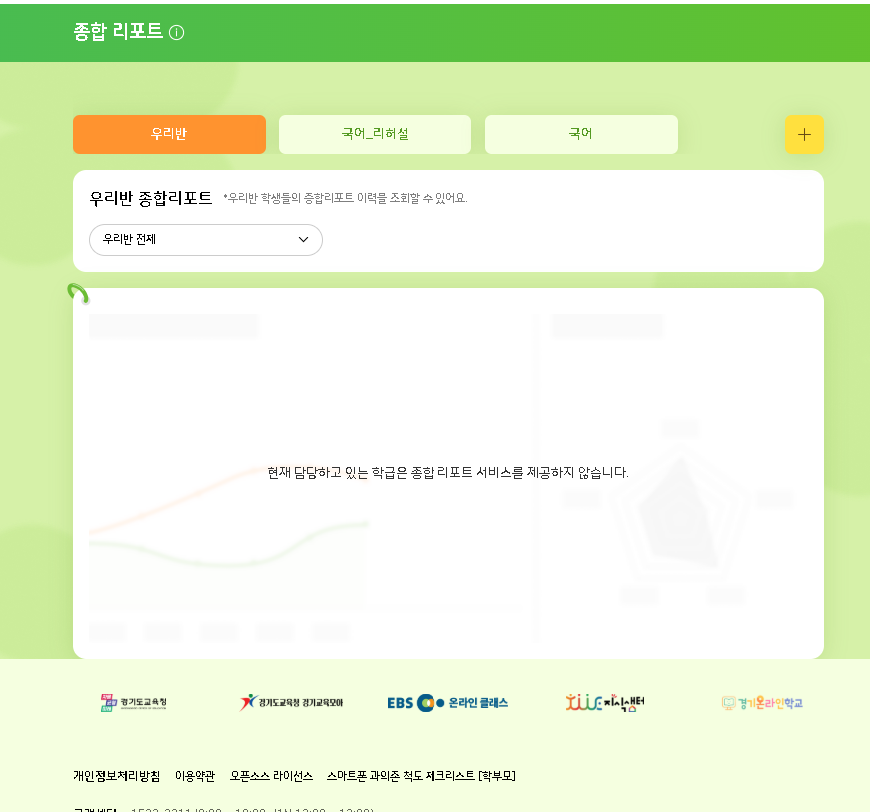Viewport: 870px width, 812px height.
Task: Go to the 경기온라인학교 logo link
Action: 762,703
